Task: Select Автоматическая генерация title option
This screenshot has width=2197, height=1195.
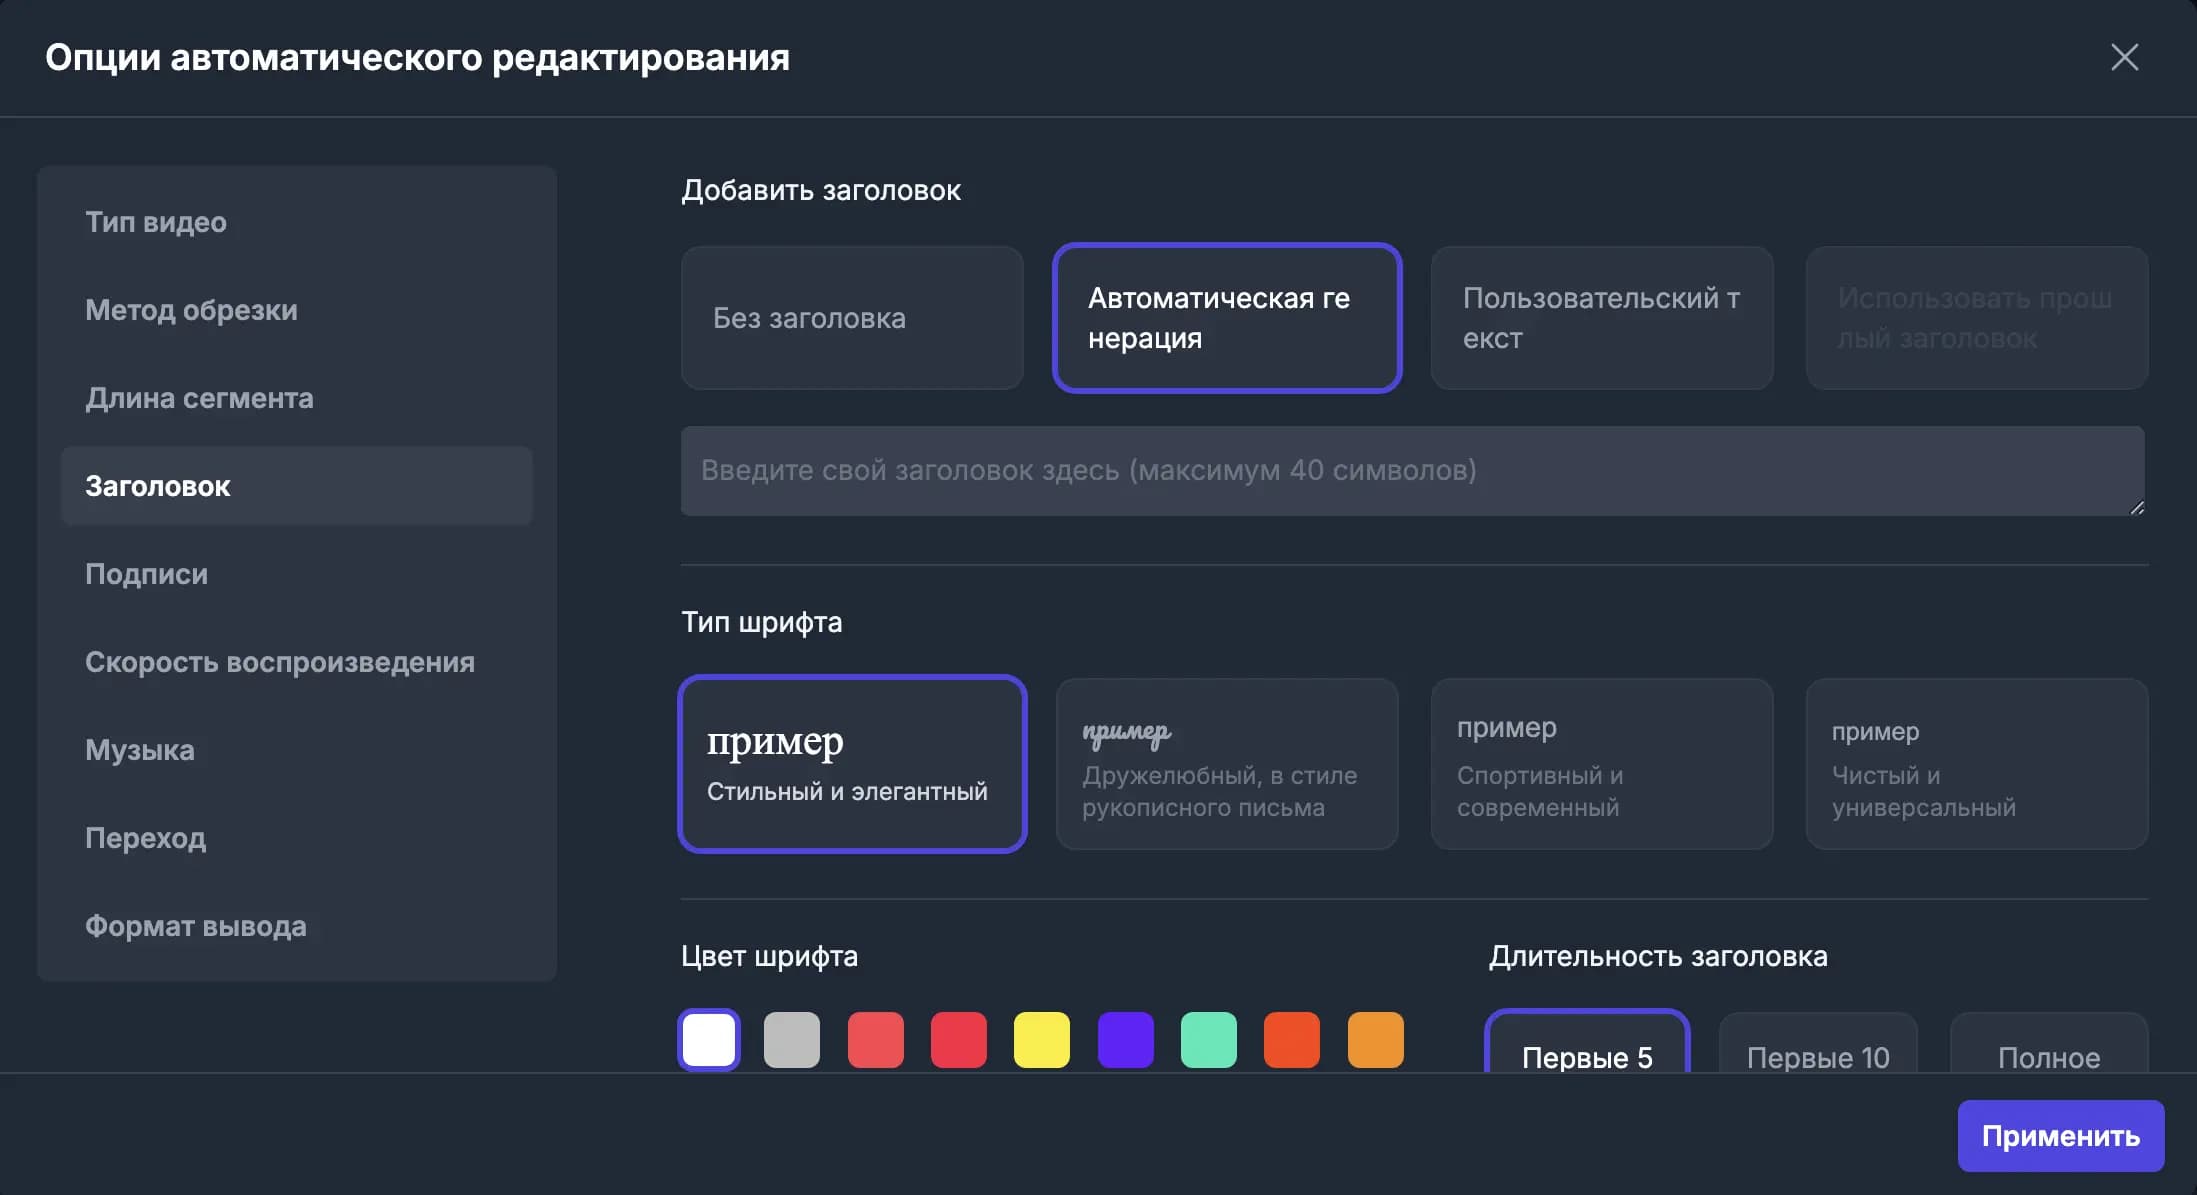Action: pos(1227,318)
